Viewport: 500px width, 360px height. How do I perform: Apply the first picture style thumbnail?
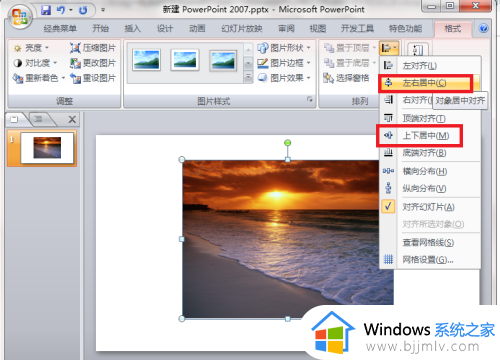(x=146, y=60)
